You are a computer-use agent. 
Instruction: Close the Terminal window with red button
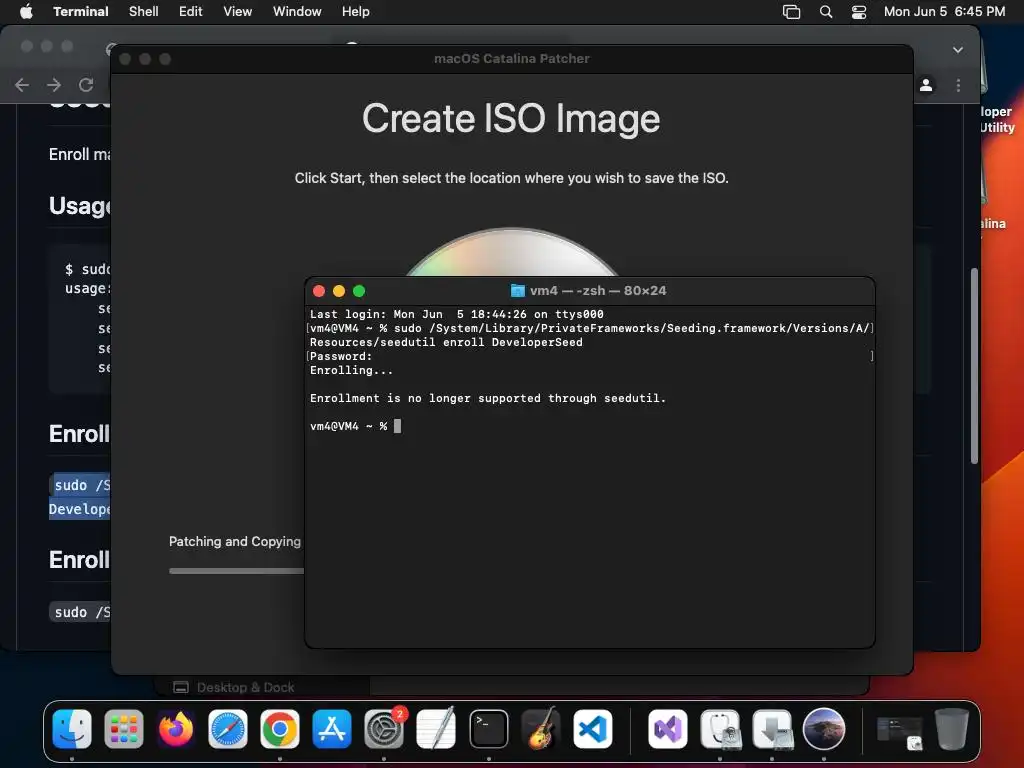(319, 291)
